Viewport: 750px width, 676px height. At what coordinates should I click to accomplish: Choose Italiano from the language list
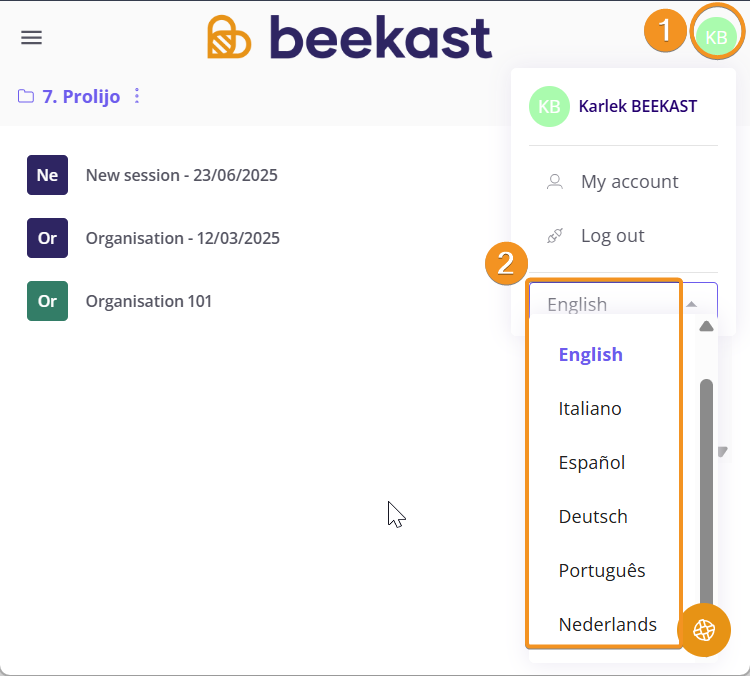click(x=590, y=409)
